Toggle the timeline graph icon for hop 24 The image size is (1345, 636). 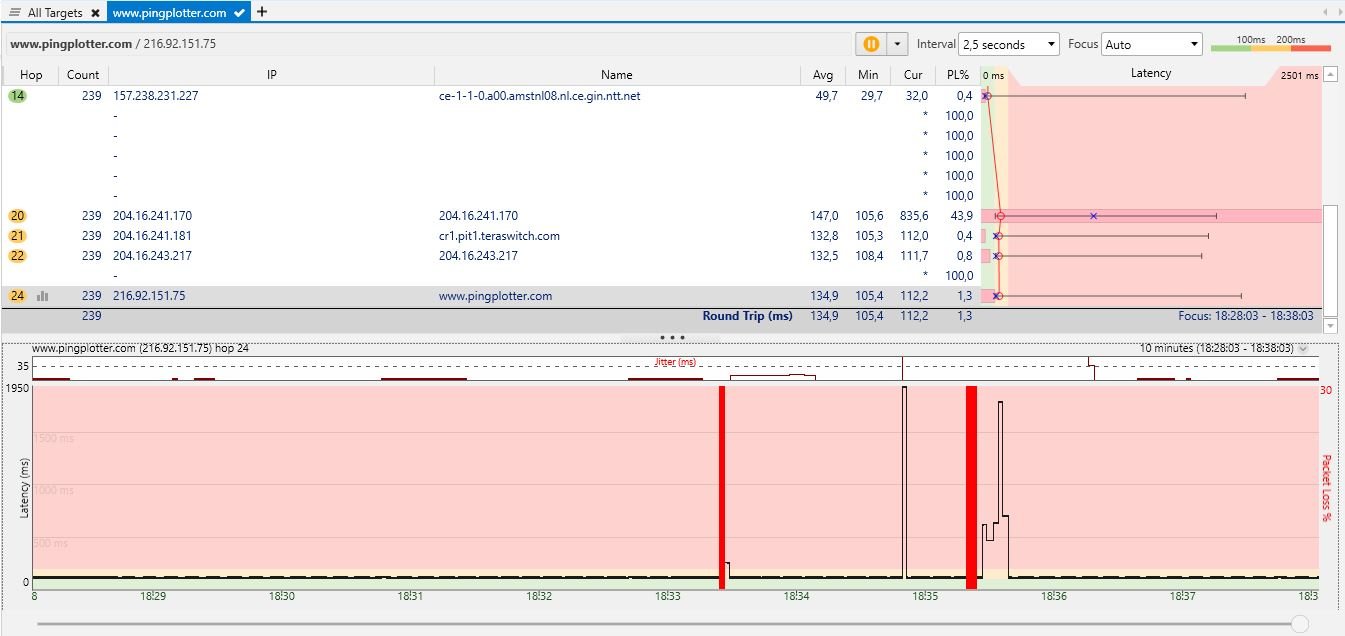point(43,296)
